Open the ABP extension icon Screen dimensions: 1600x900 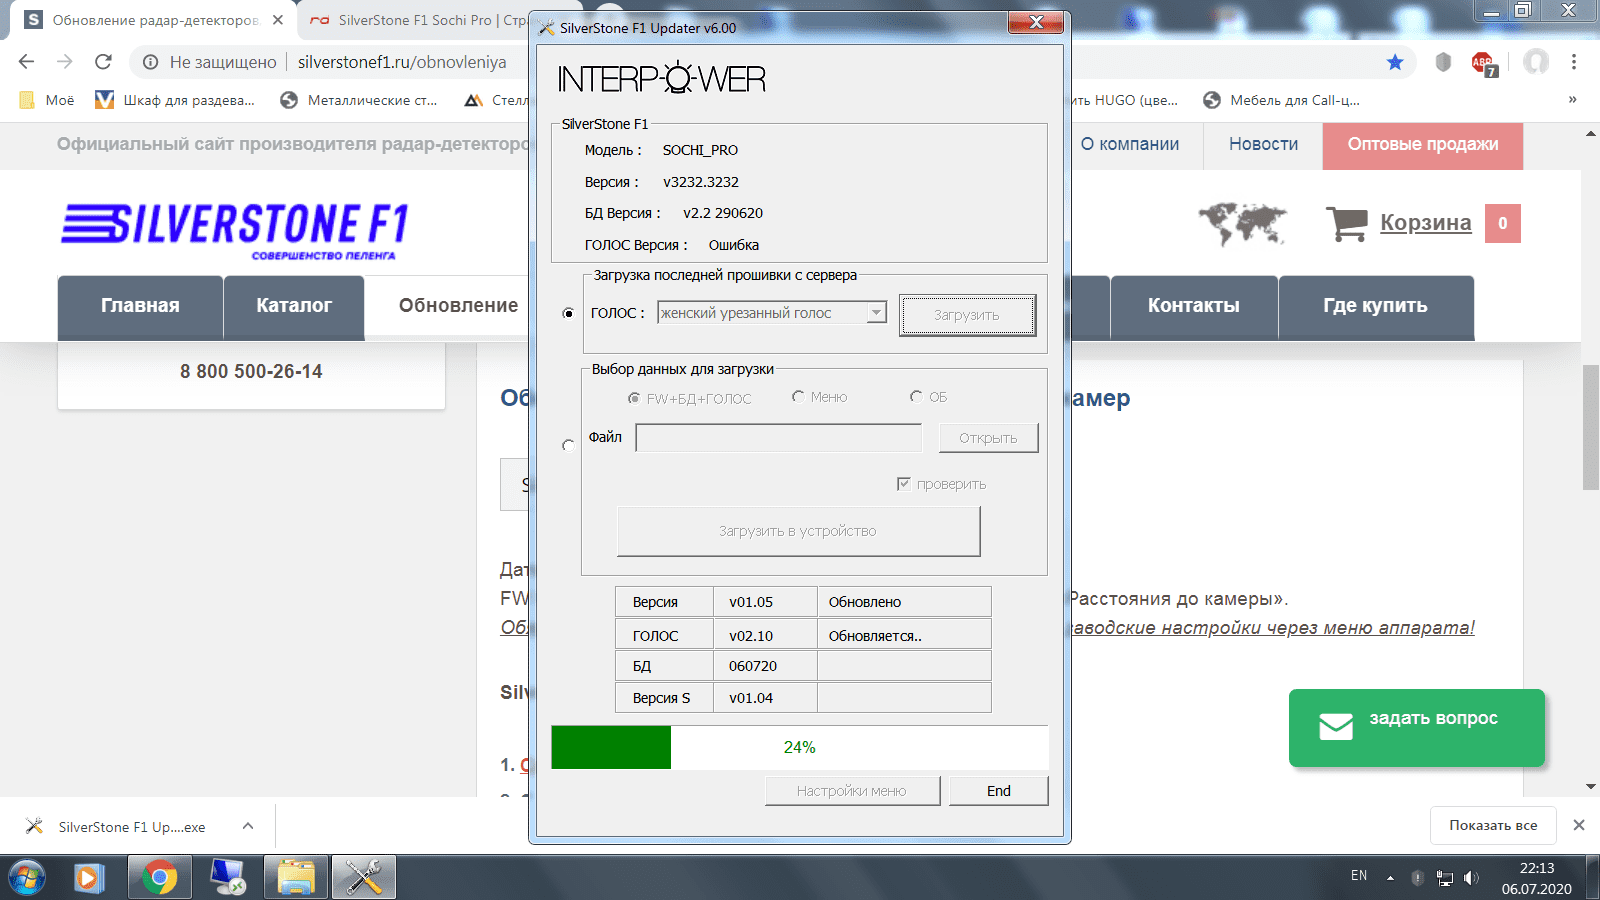click(1483, 63)
